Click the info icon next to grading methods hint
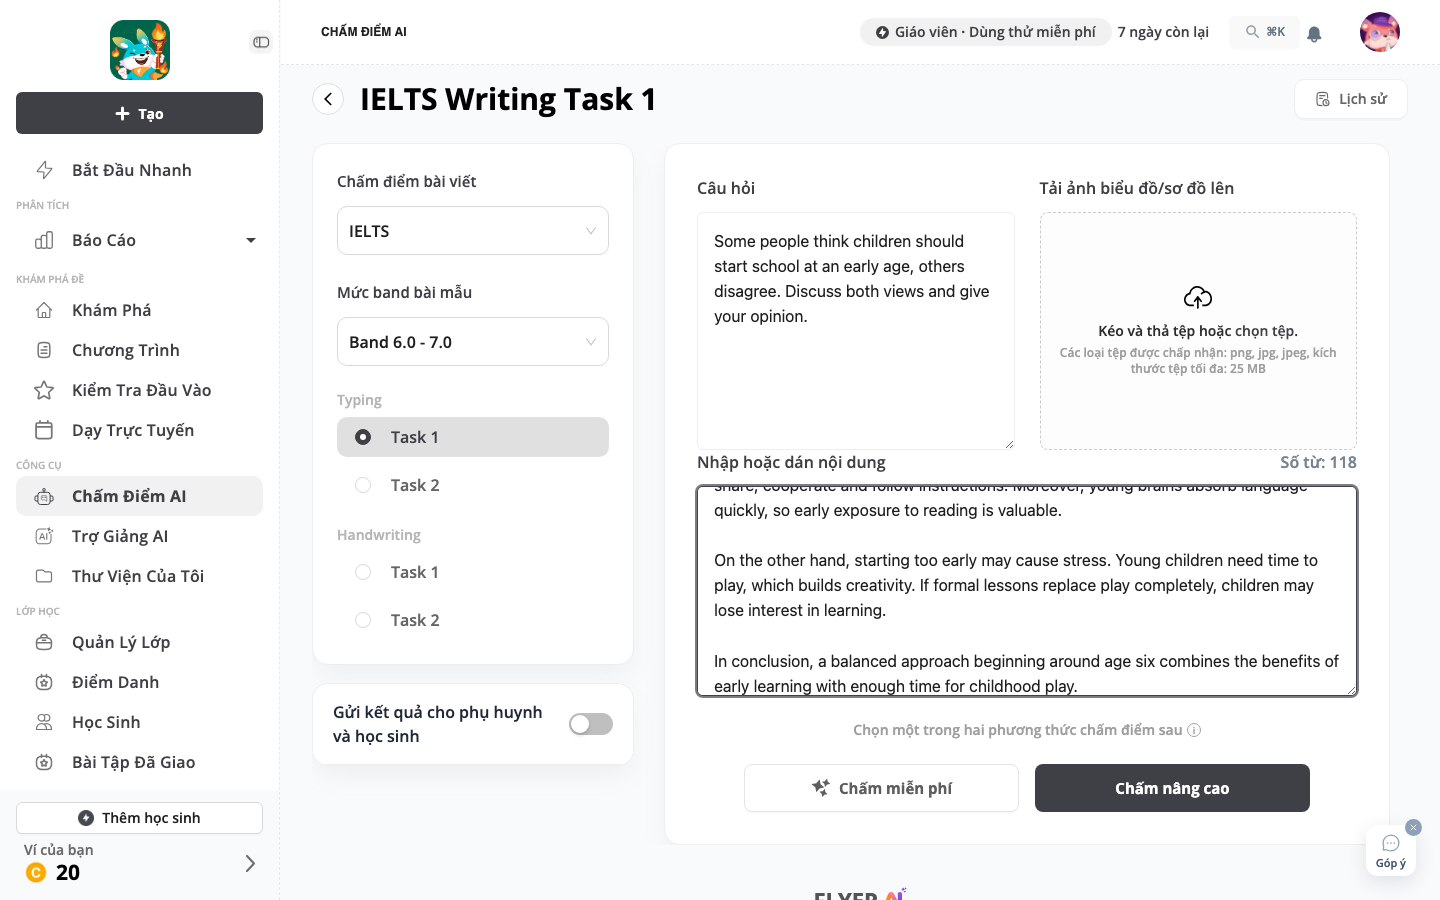Screen dimensions: 1440x900 tap(1194, 730)
